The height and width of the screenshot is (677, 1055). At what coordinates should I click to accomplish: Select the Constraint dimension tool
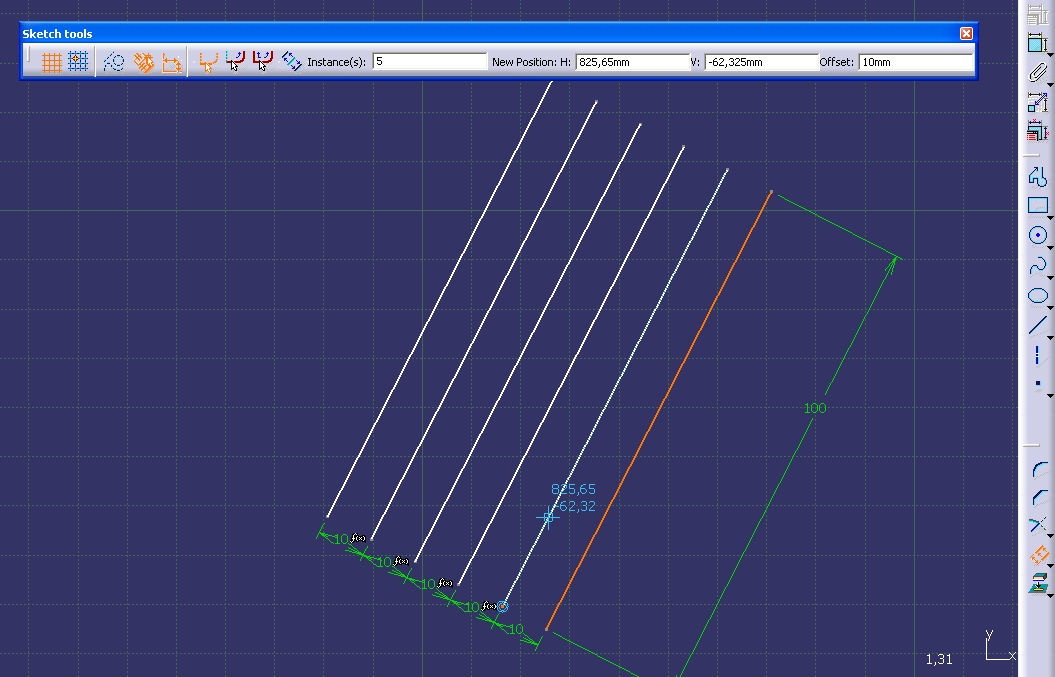[1036, 42]
